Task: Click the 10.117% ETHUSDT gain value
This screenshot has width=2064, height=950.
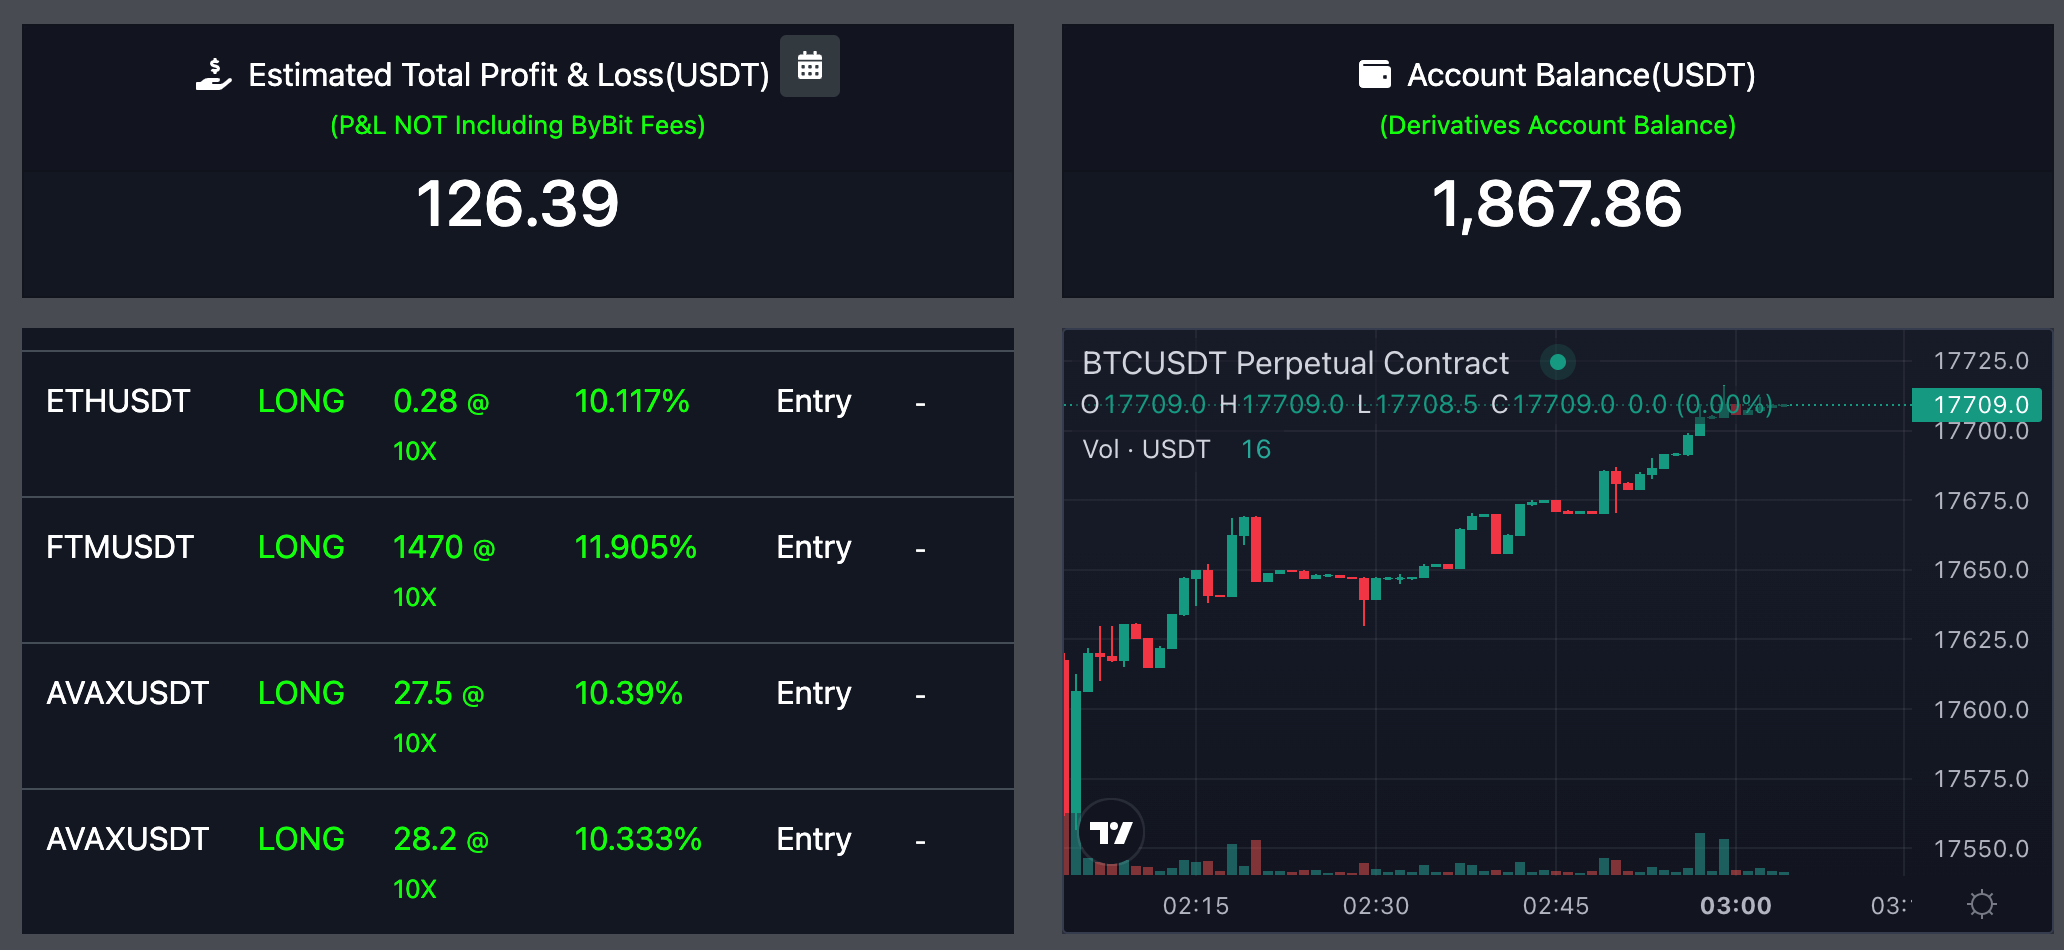Action: click(632, 401)
